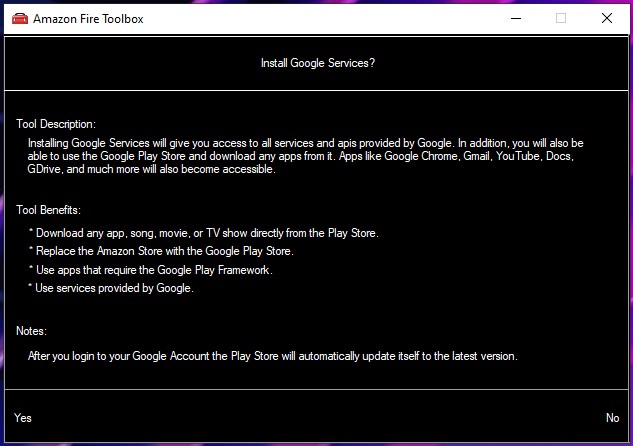Click the 'Install Google Services?' heading
Viewport: 633px width, 446px height.
[x=317, y=63]
